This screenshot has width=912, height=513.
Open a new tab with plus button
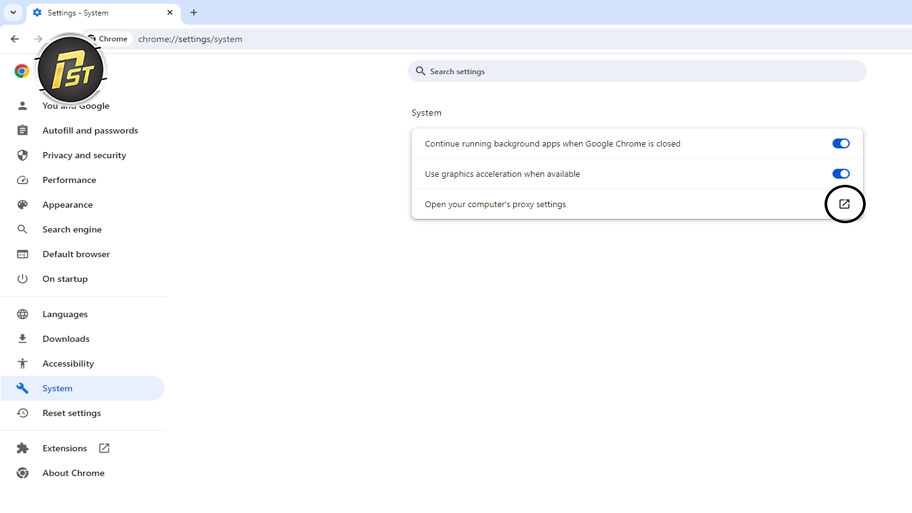[x=194, y=12]
